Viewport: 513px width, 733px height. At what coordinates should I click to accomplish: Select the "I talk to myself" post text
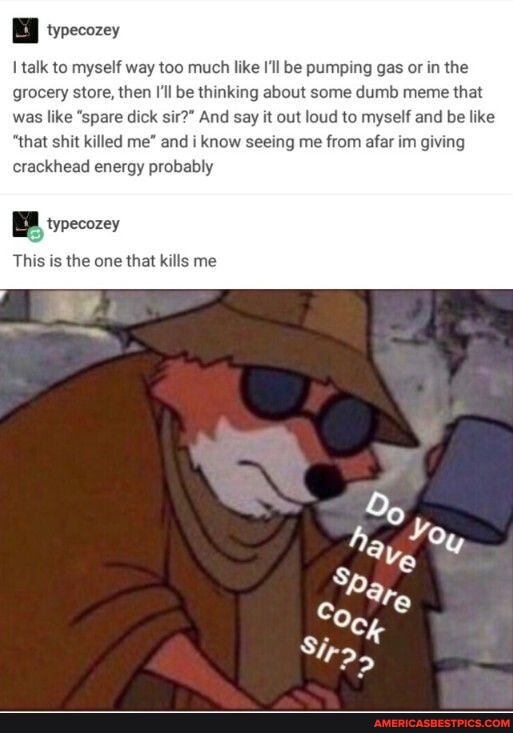tap(253, 117)
